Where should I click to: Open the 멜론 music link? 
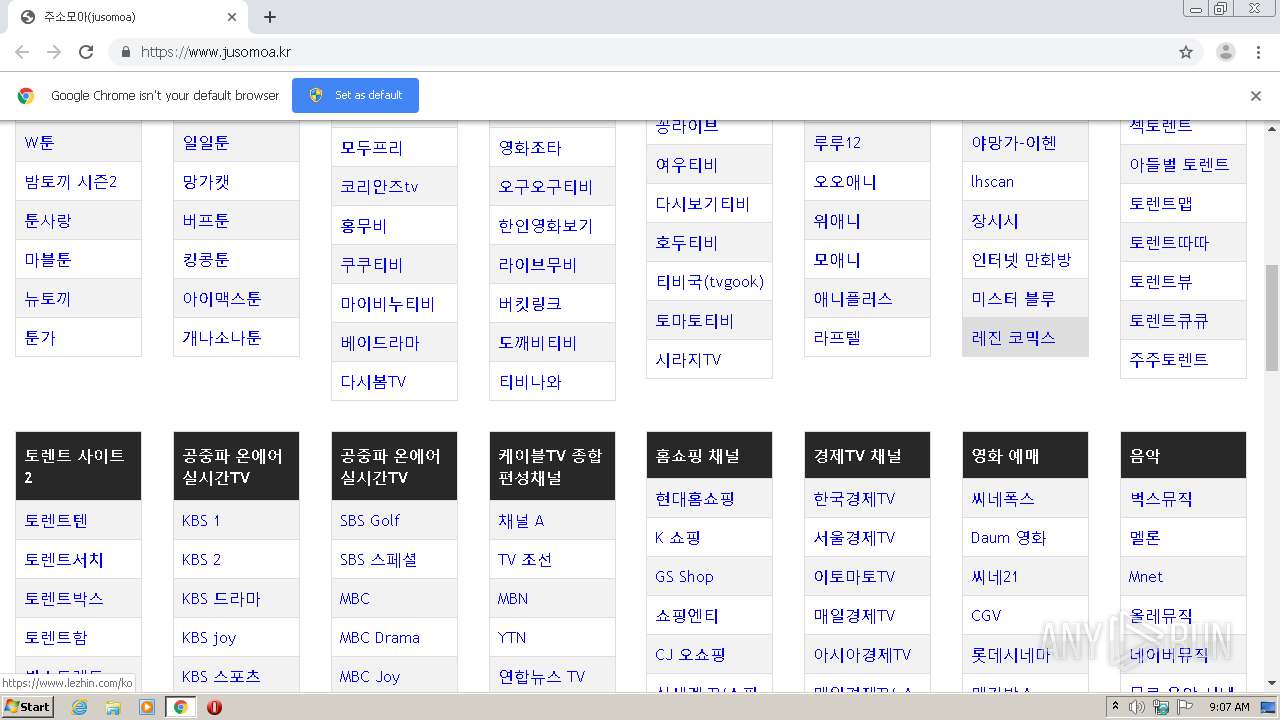[1145, 537]
